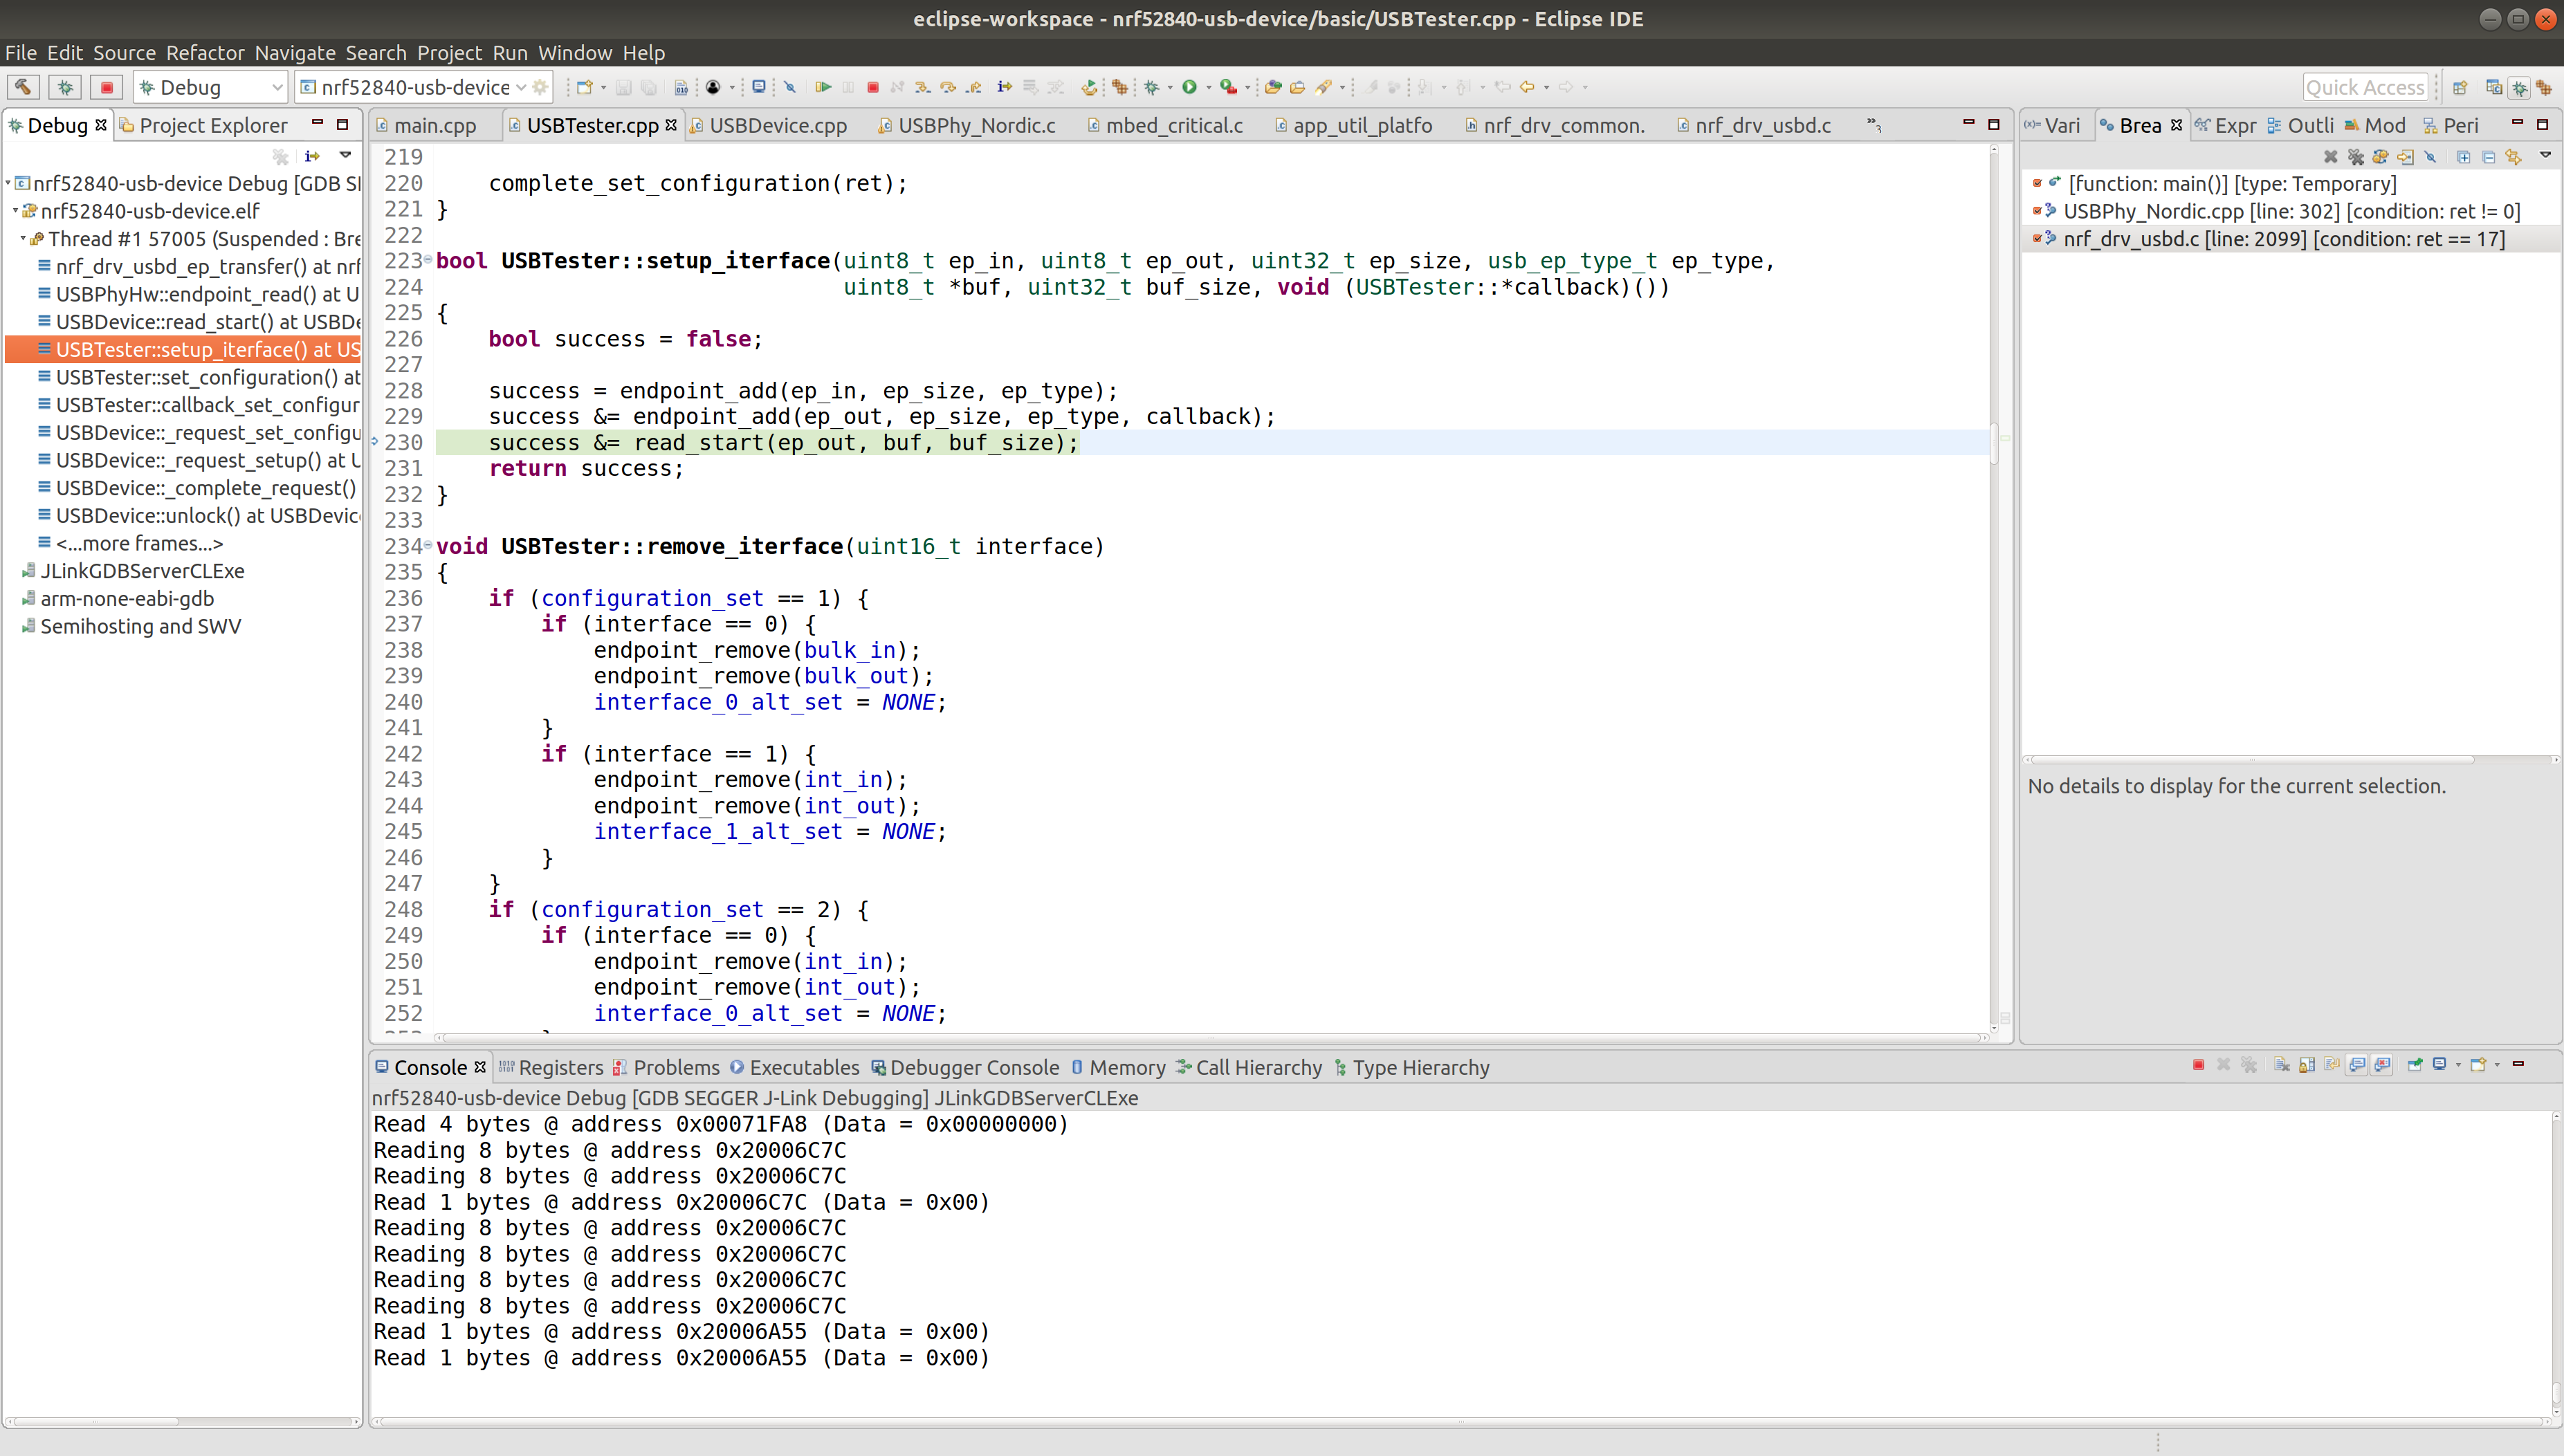
Task: Uncheck the main() temporary breakpoint checkbox
Action: pyautogui.click(x=2037, y=183)
